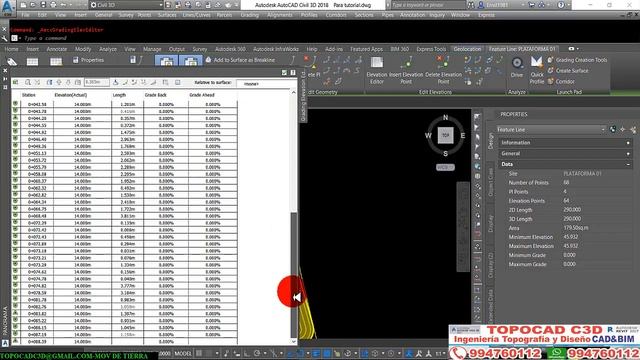This screenshot has height=360, width=640.
Task: Click the search keyword field in title bar
Action: point(427,5)
